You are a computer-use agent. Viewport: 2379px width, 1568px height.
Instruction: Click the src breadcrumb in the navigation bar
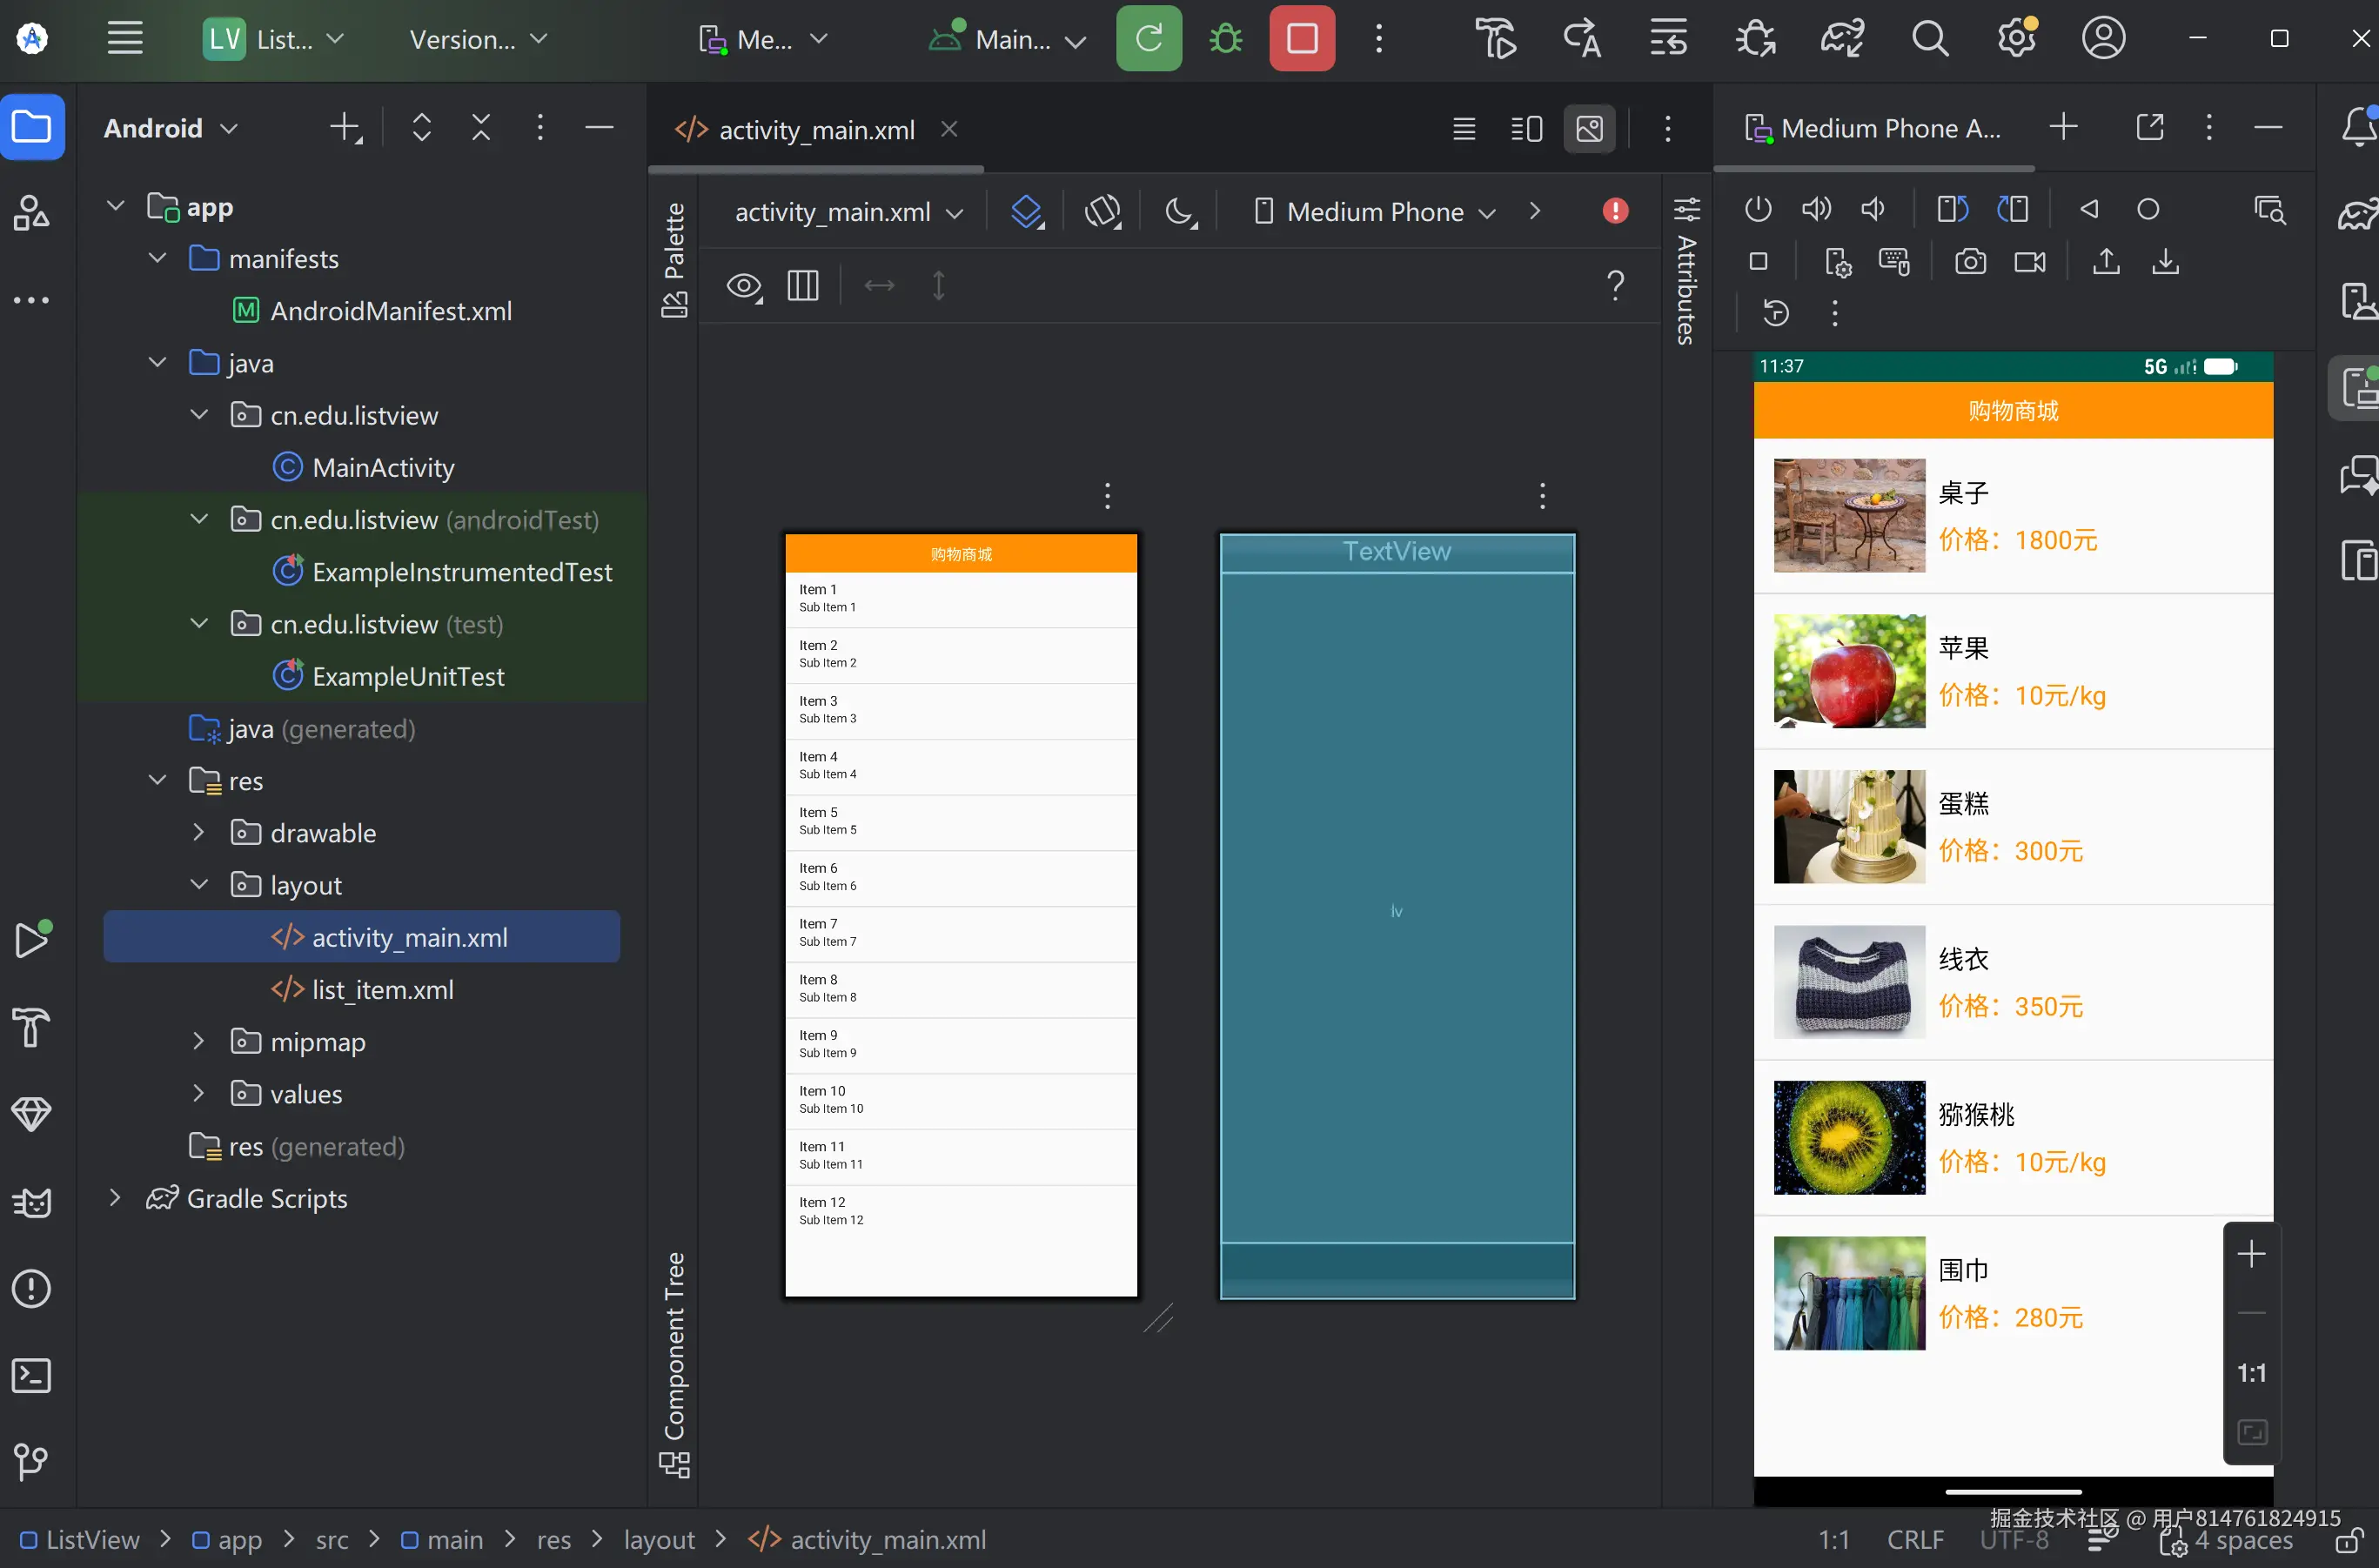(332, 1539)
